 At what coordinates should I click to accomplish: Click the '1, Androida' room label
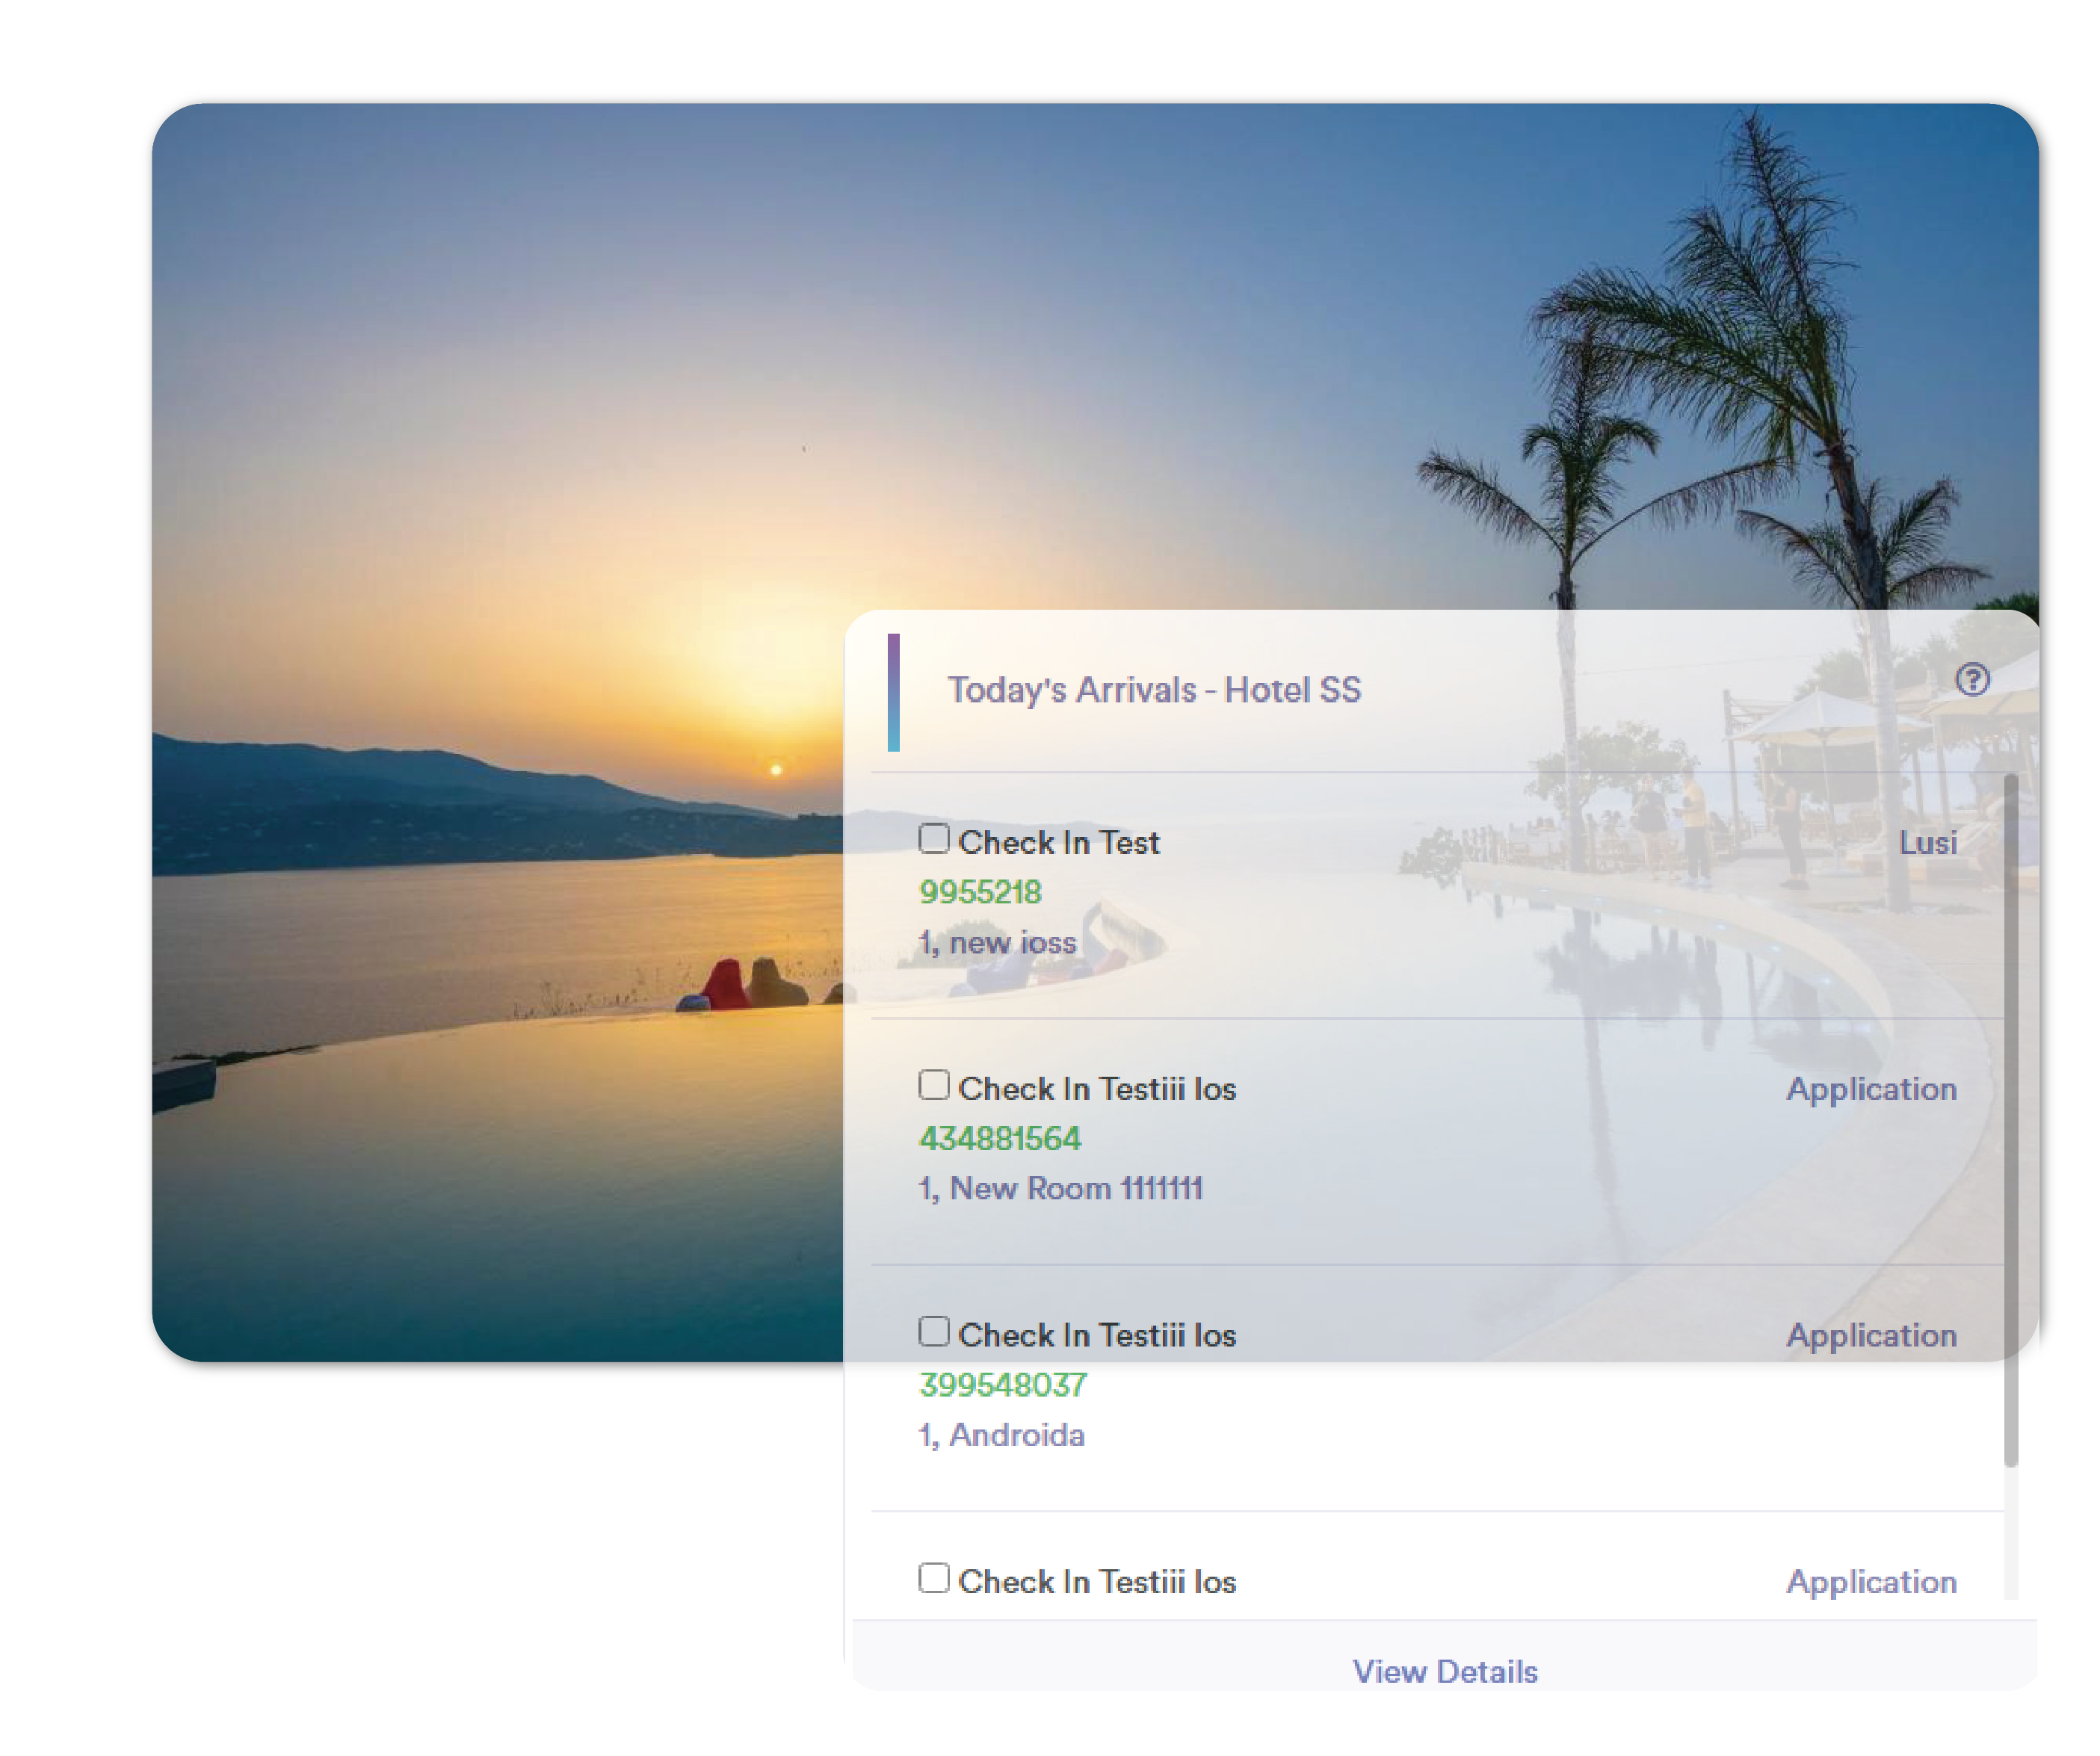[x=1001, y=1435]
